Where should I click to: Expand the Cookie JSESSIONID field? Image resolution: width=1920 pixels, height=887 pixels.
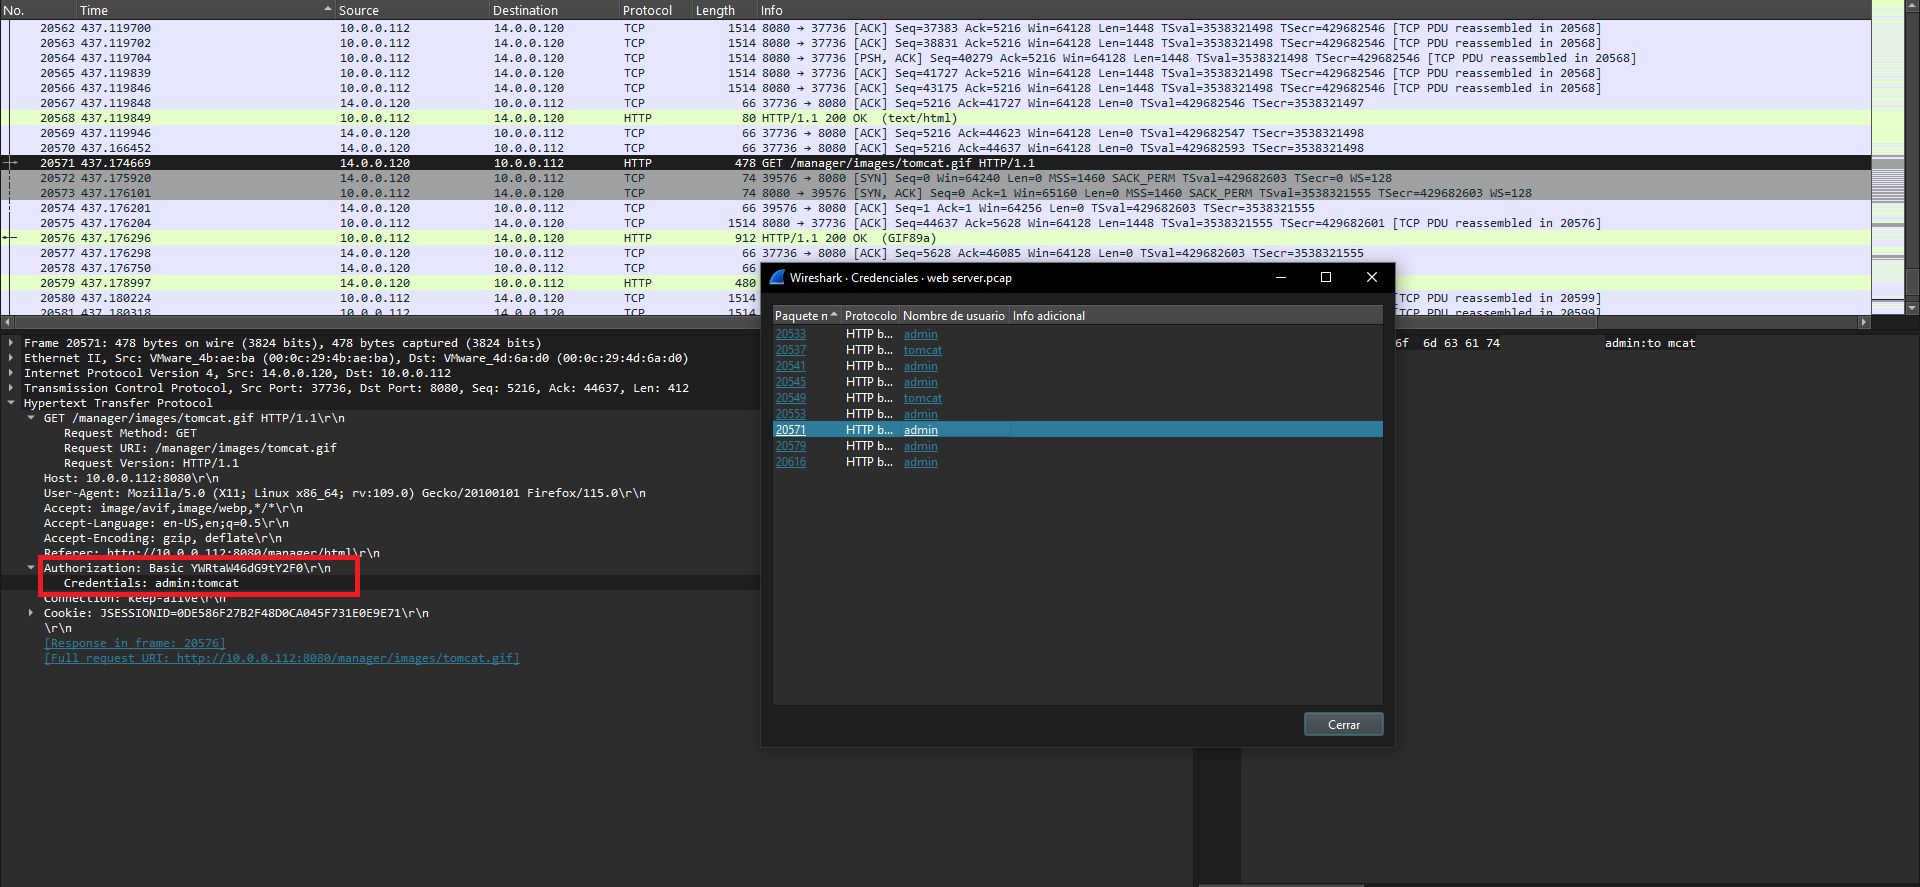31,613
